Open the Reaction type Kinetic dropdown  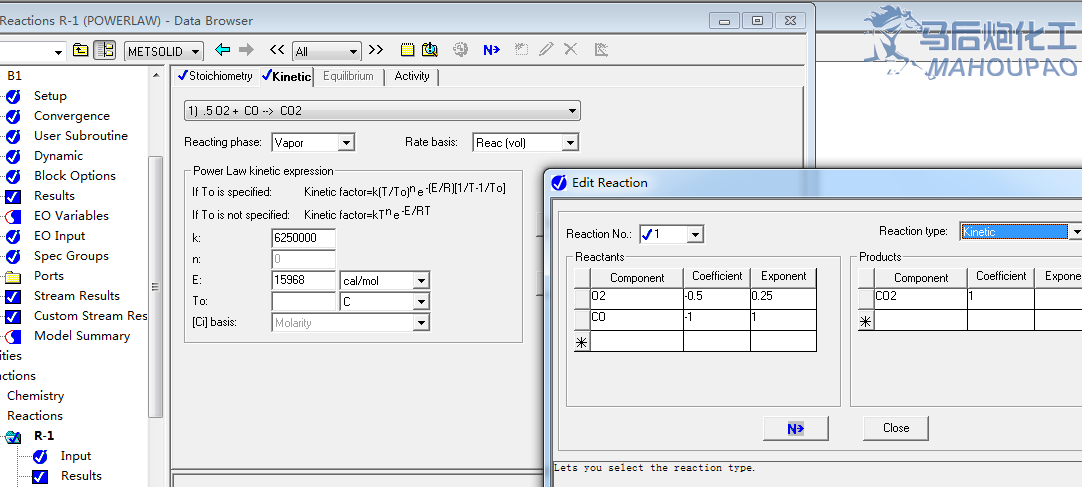1075,232
